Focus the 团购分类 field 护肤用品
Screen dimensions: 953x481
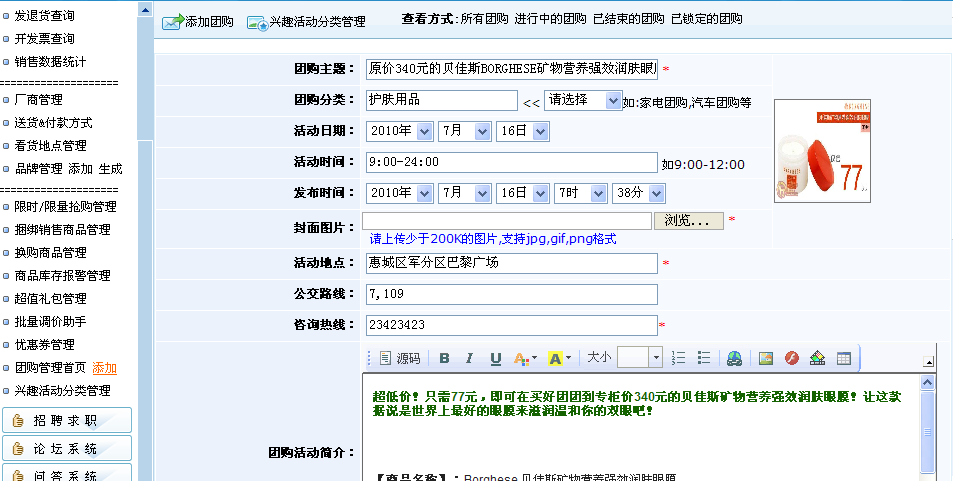[x=442, y=100]
